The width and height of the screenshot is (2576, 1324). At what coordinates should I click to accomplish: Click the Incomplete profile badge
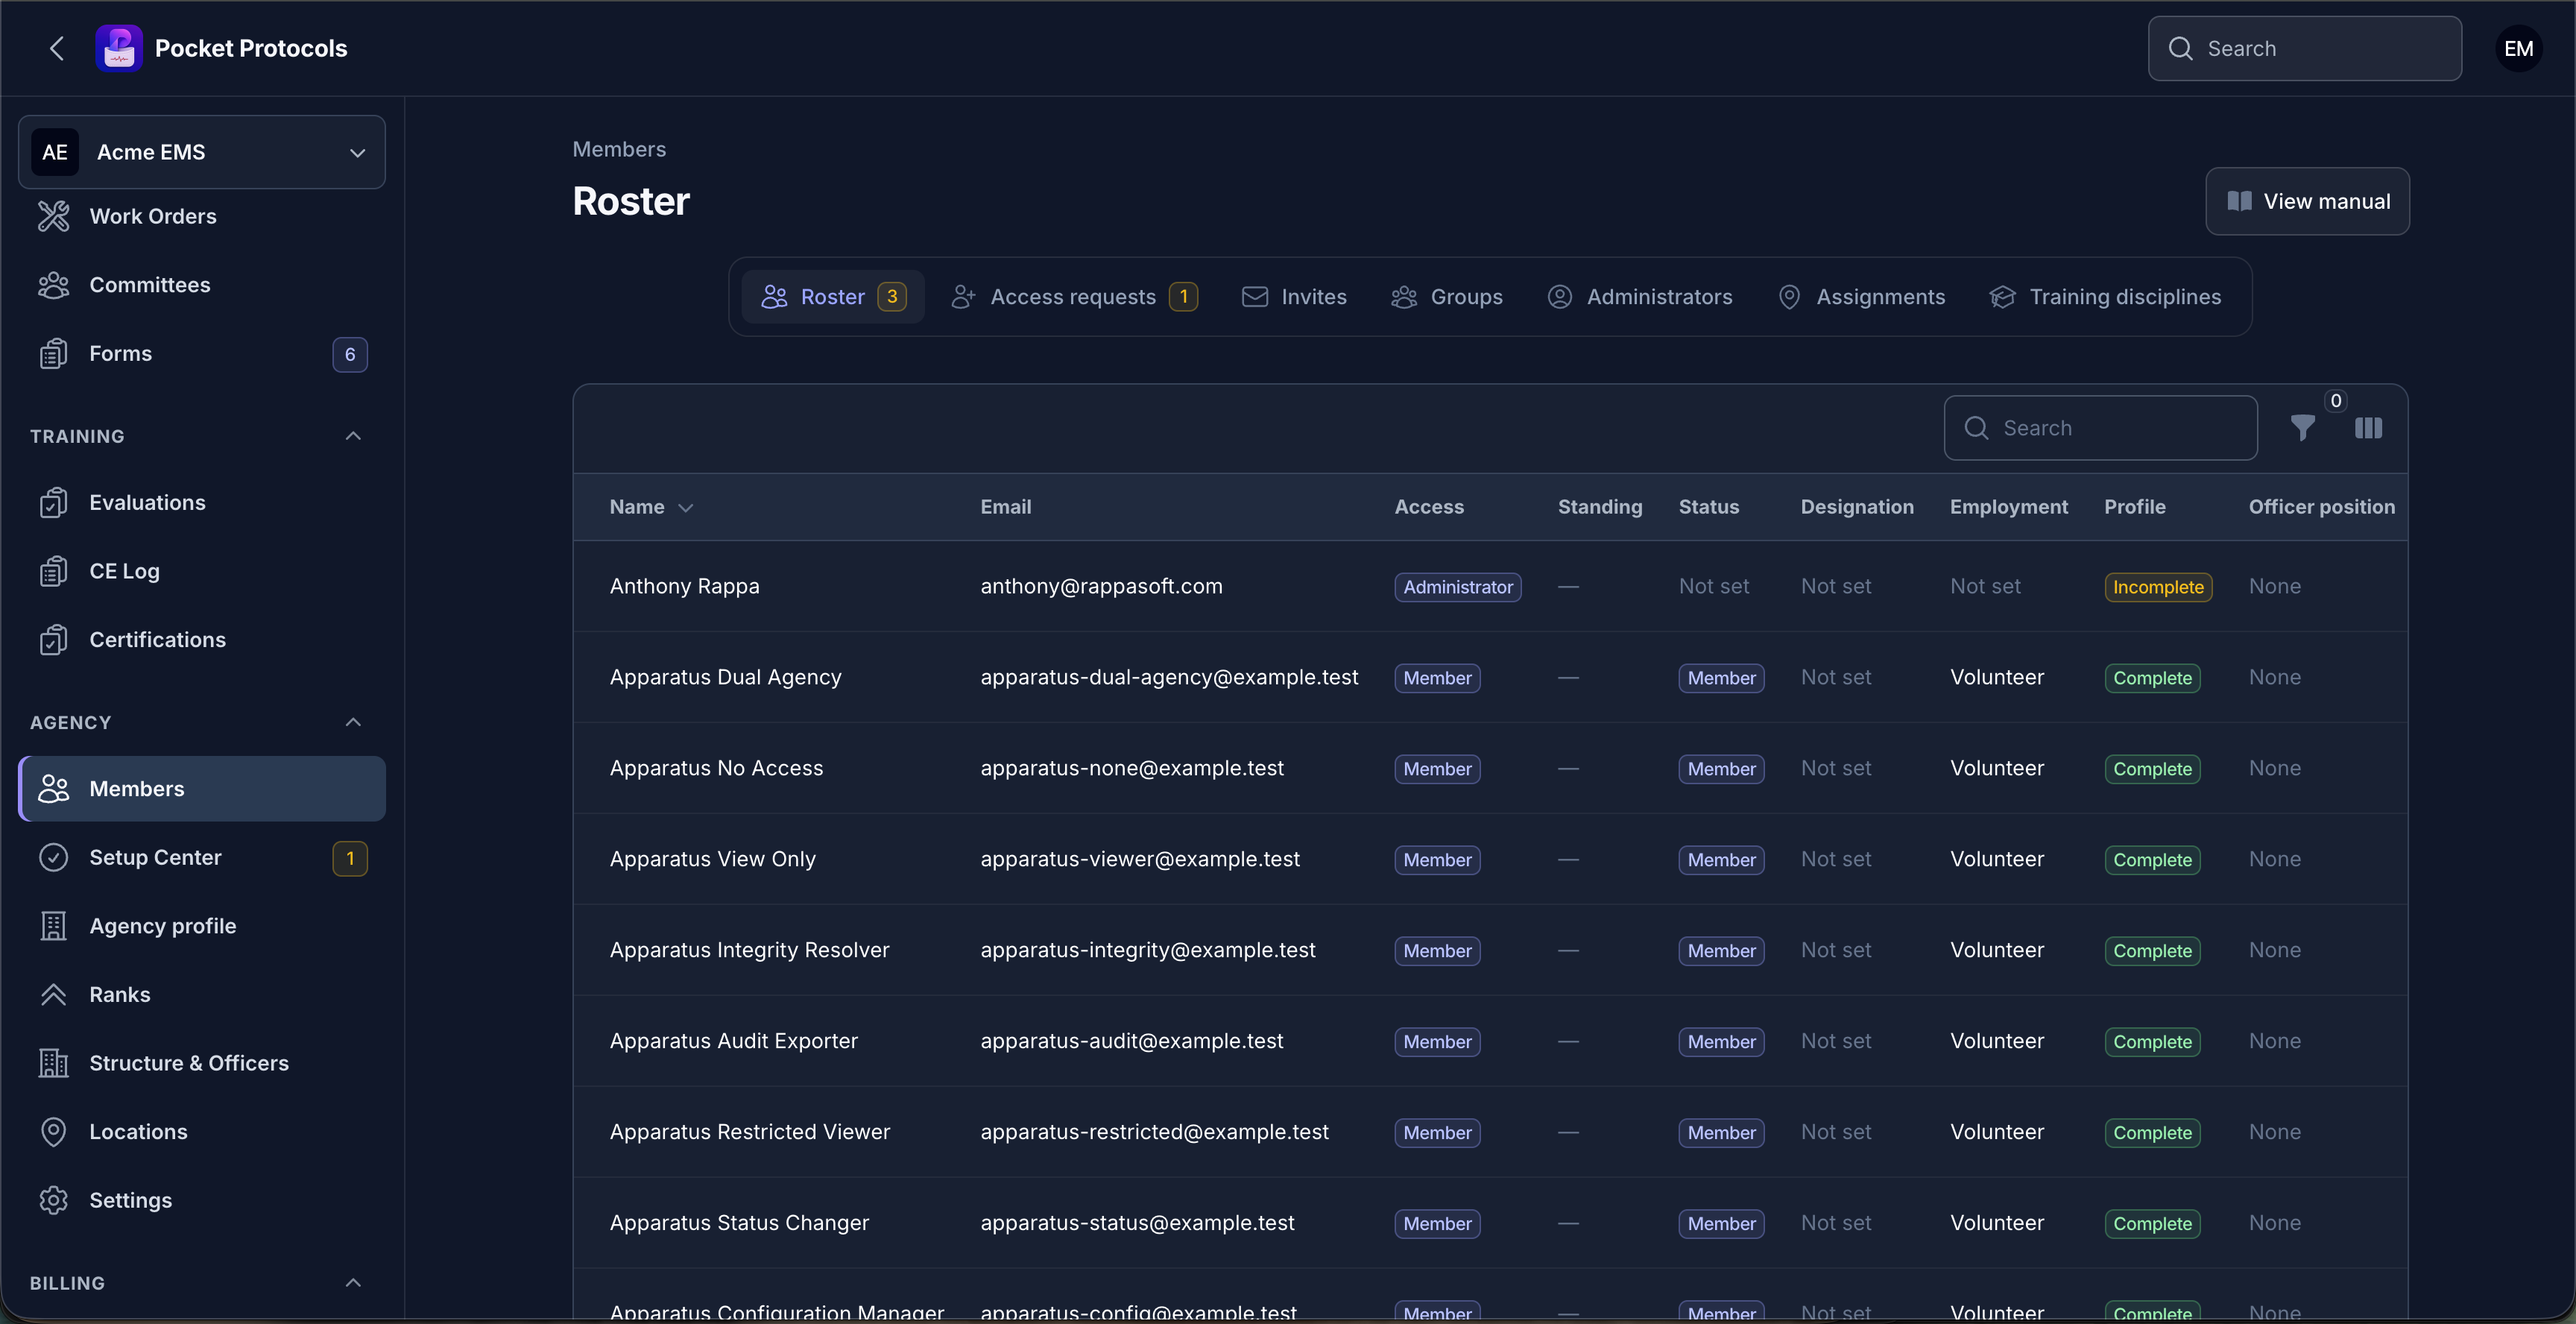point(2158,587)
